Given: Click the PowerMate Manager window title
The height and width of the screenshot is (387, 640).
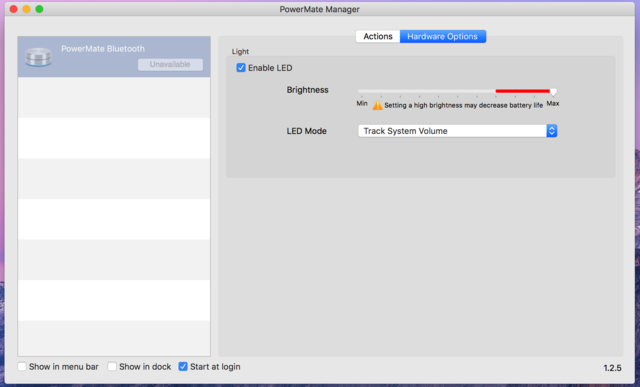Looking at the screenshot, I should 320,9.
